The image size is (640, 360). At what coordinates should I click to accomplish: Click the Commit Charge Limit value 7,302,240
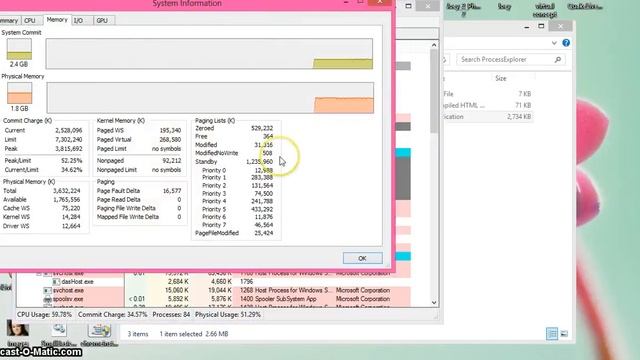[x=69, y=140]
